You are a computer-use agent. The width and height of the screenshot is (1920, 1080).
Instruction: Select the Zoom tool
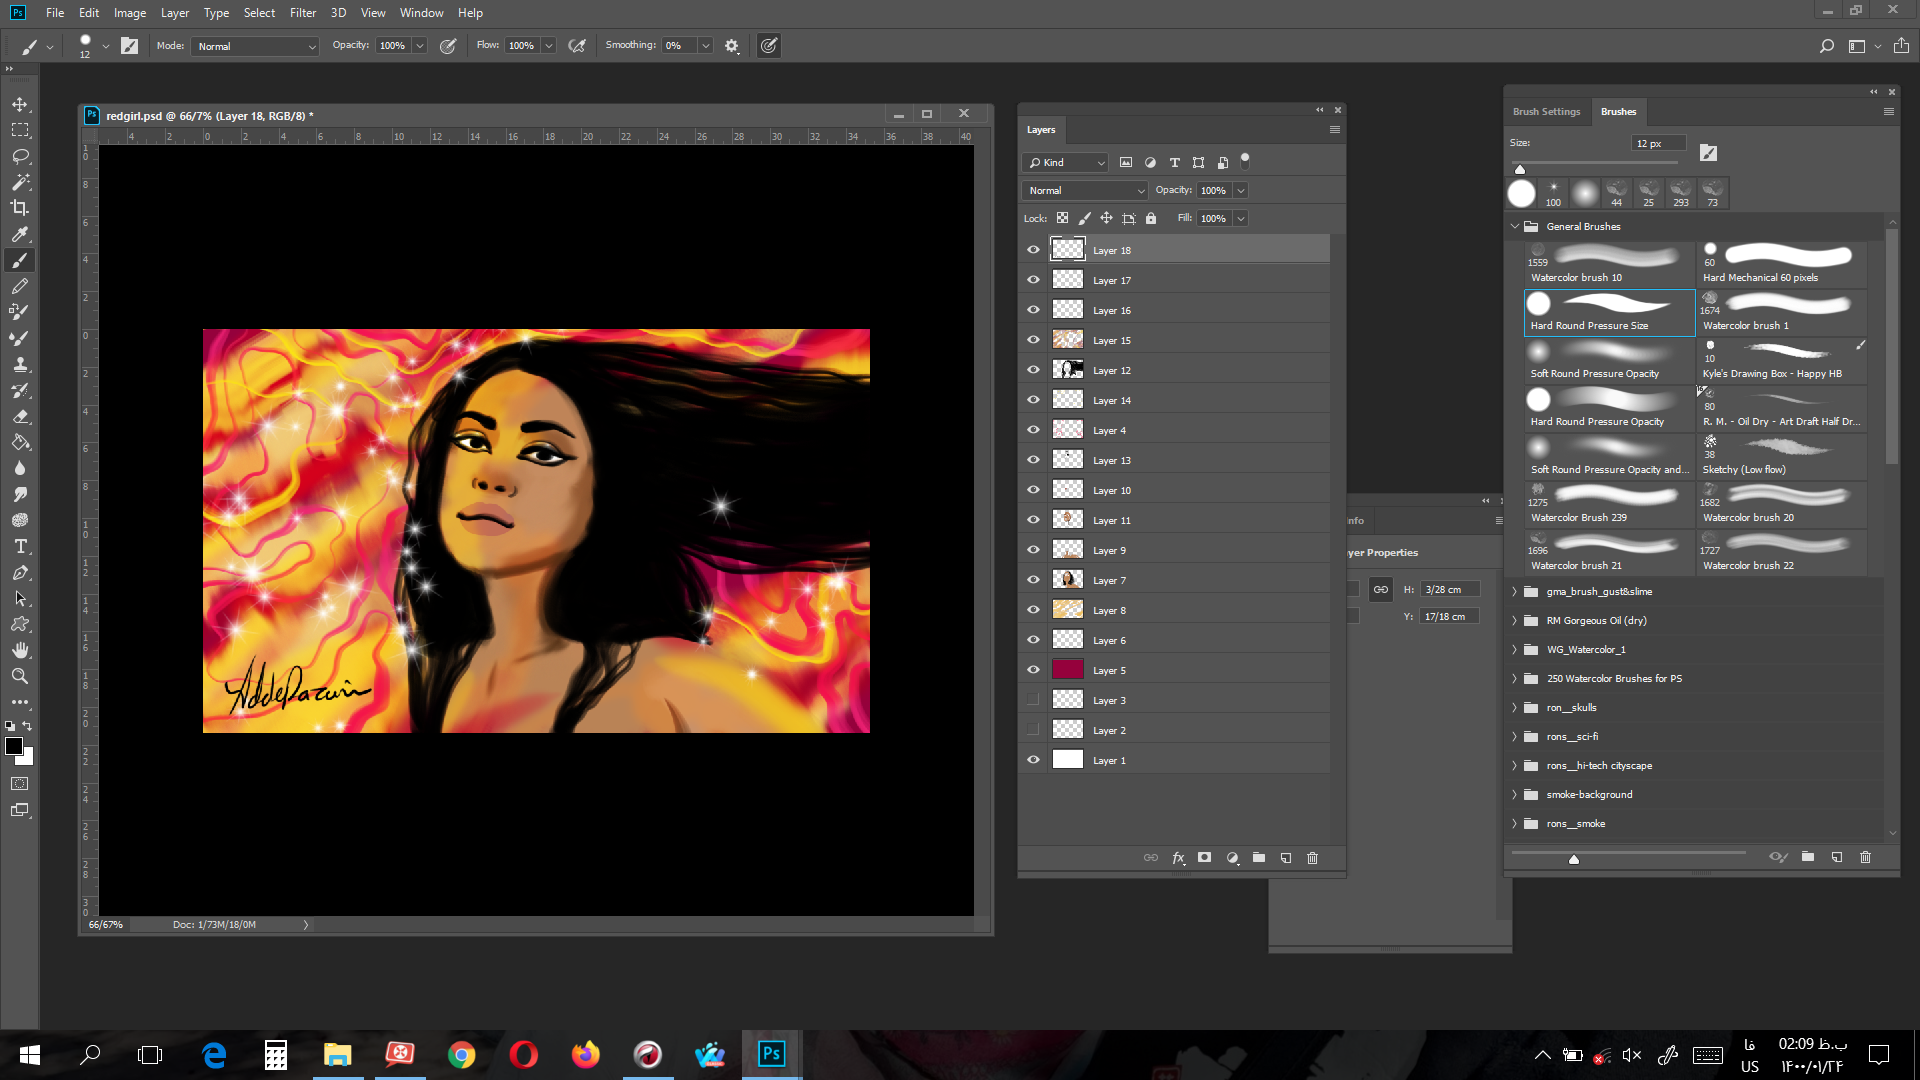pos(20,676)
